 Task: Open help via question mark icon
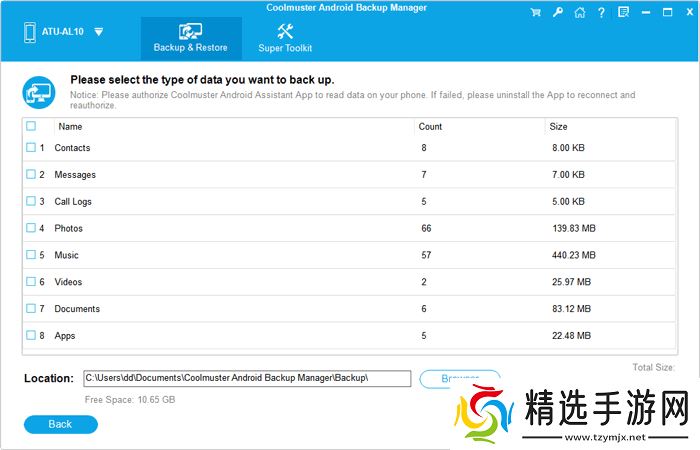click(600, 13)
